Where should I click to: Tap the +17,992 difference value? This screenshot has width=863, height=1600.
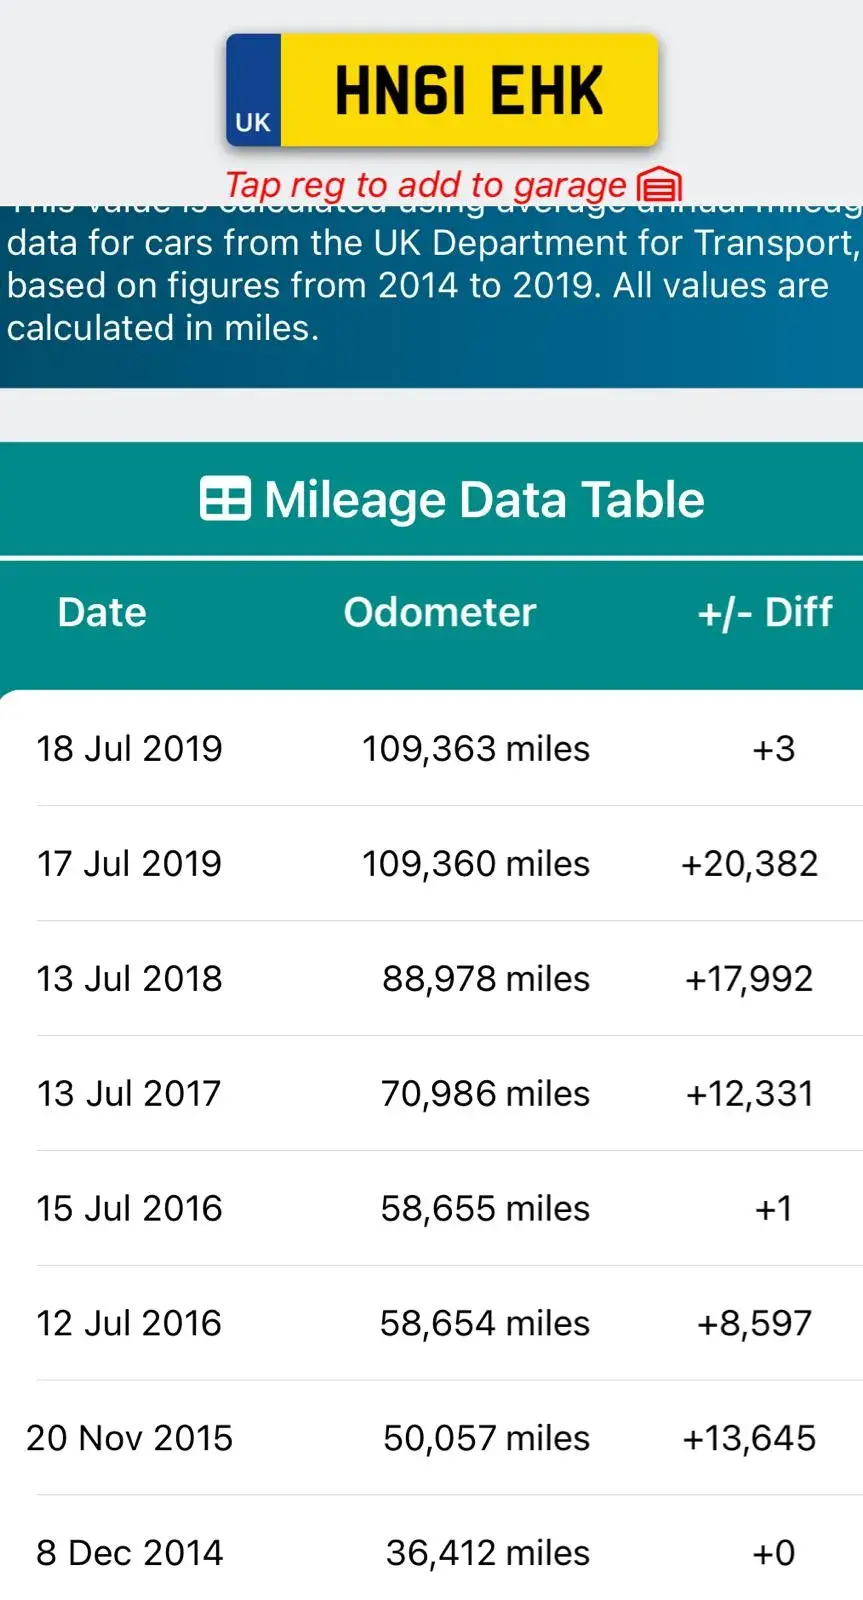pos(750,978)
